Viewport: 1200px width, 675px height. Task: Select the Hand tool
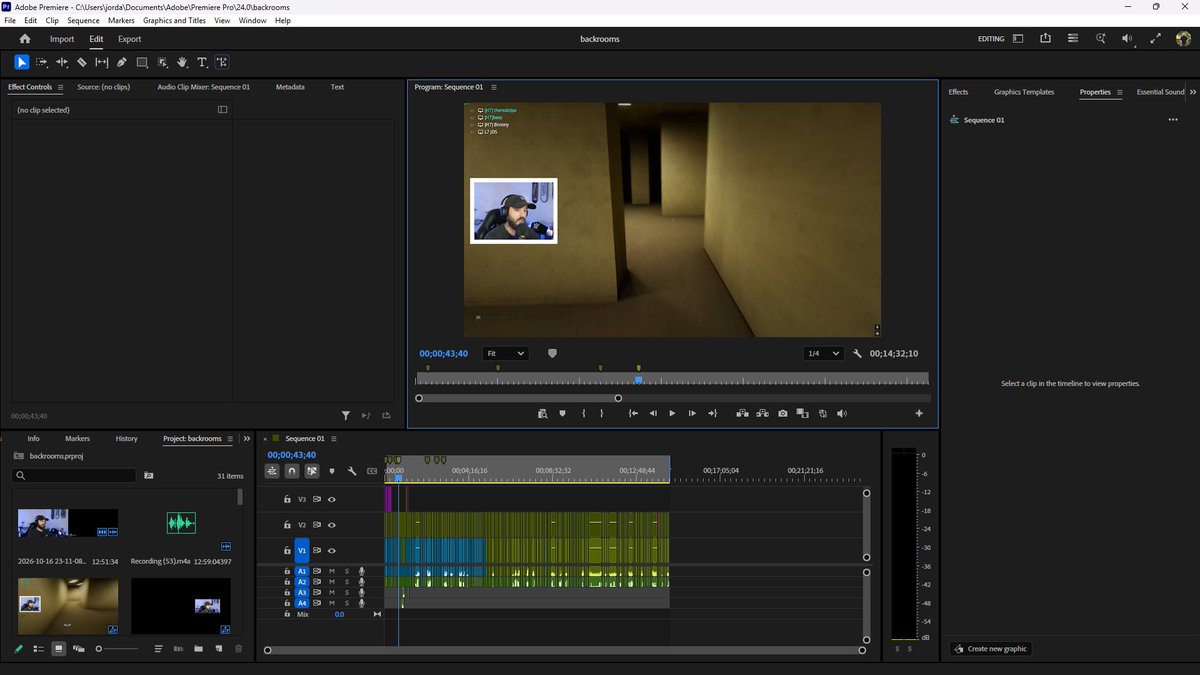pyautogui.click(x=182, y=62)
